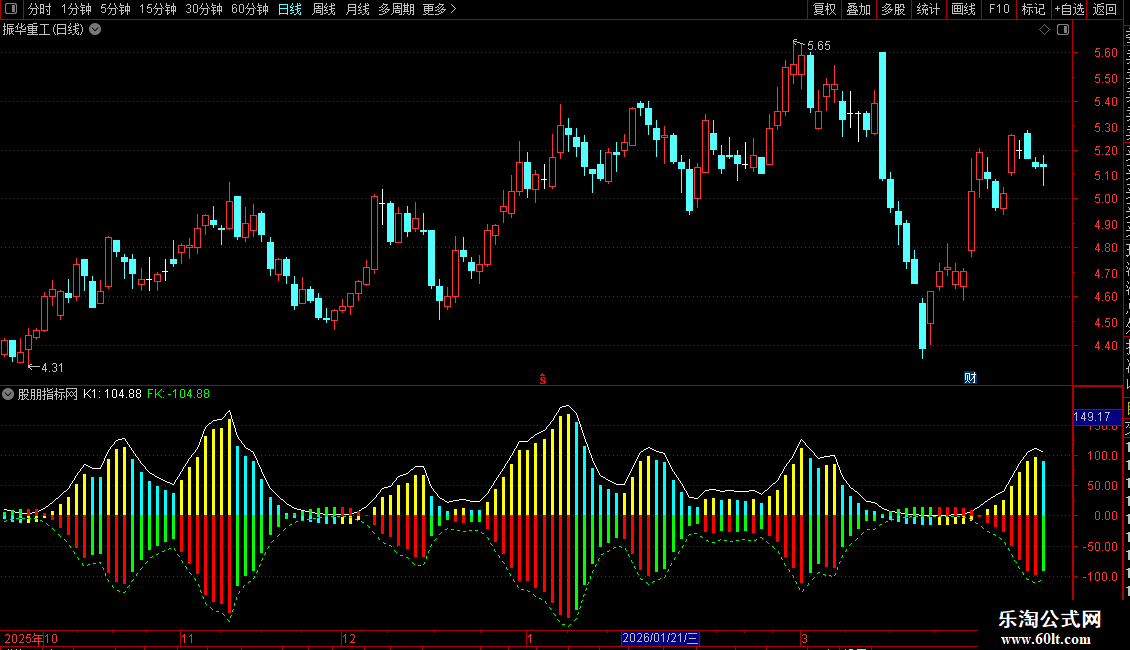The width and height of the screenshot is (1130, 650).
Task: Click the 4.40 price axis label
Action: point(1105,346)
